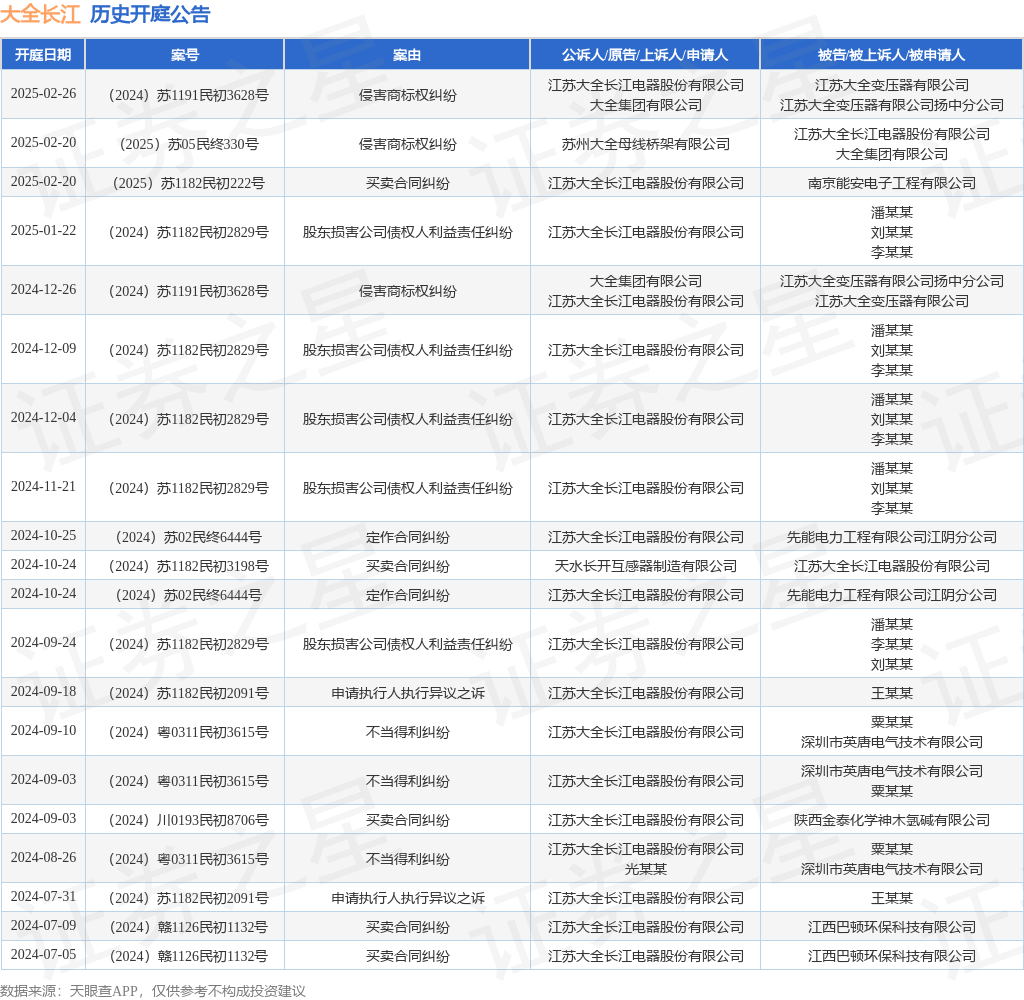Click 买卖合同纠纷 in the 苏1182民初222号 row

coord(407,184)
